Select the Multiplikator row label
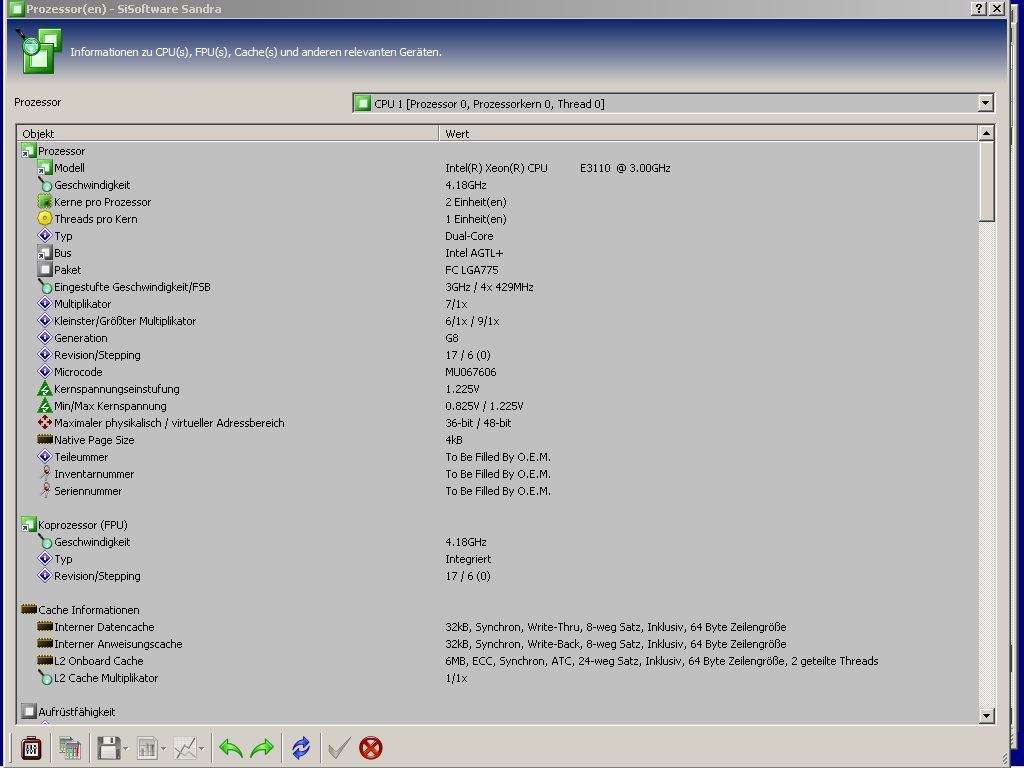 [x=82, y=304]
